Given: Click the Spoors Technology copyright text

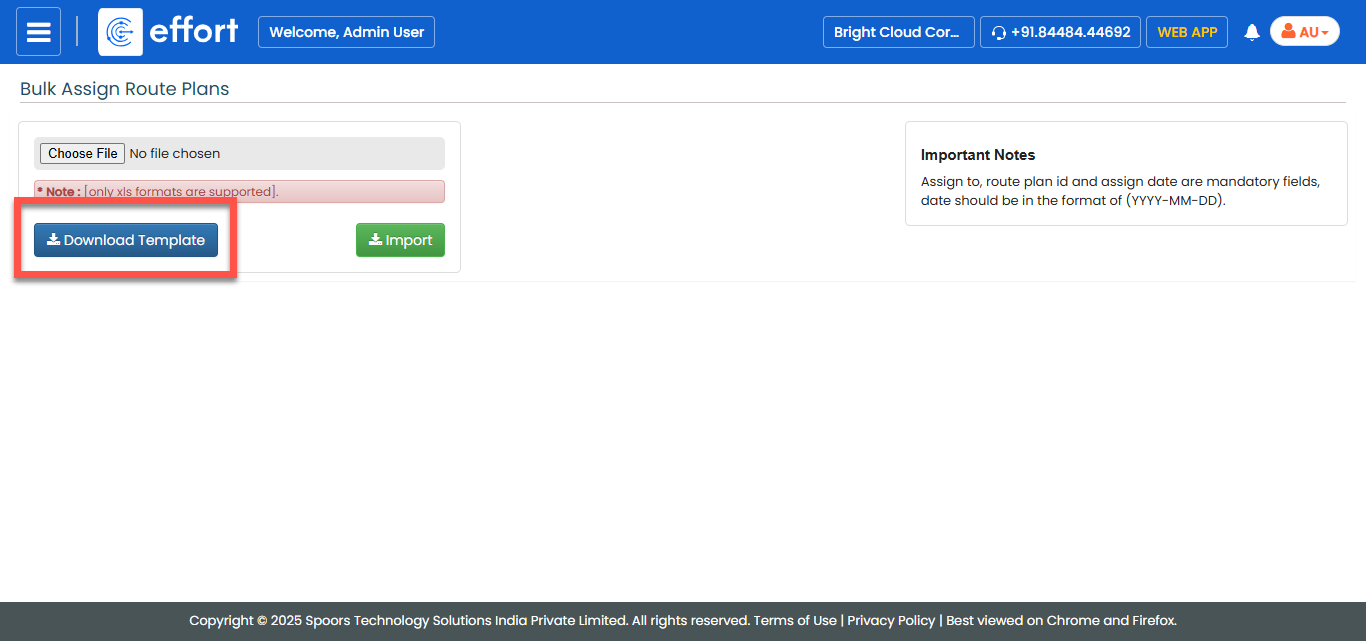Looking at the screenshot, I should (468, 620).
